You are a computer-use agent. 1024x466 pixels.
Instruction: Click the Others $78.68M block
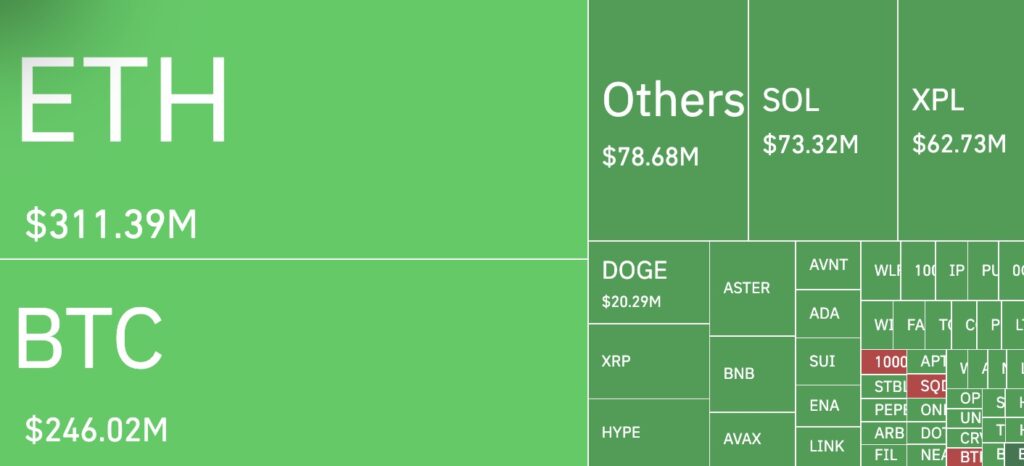[x=668, y=120]
